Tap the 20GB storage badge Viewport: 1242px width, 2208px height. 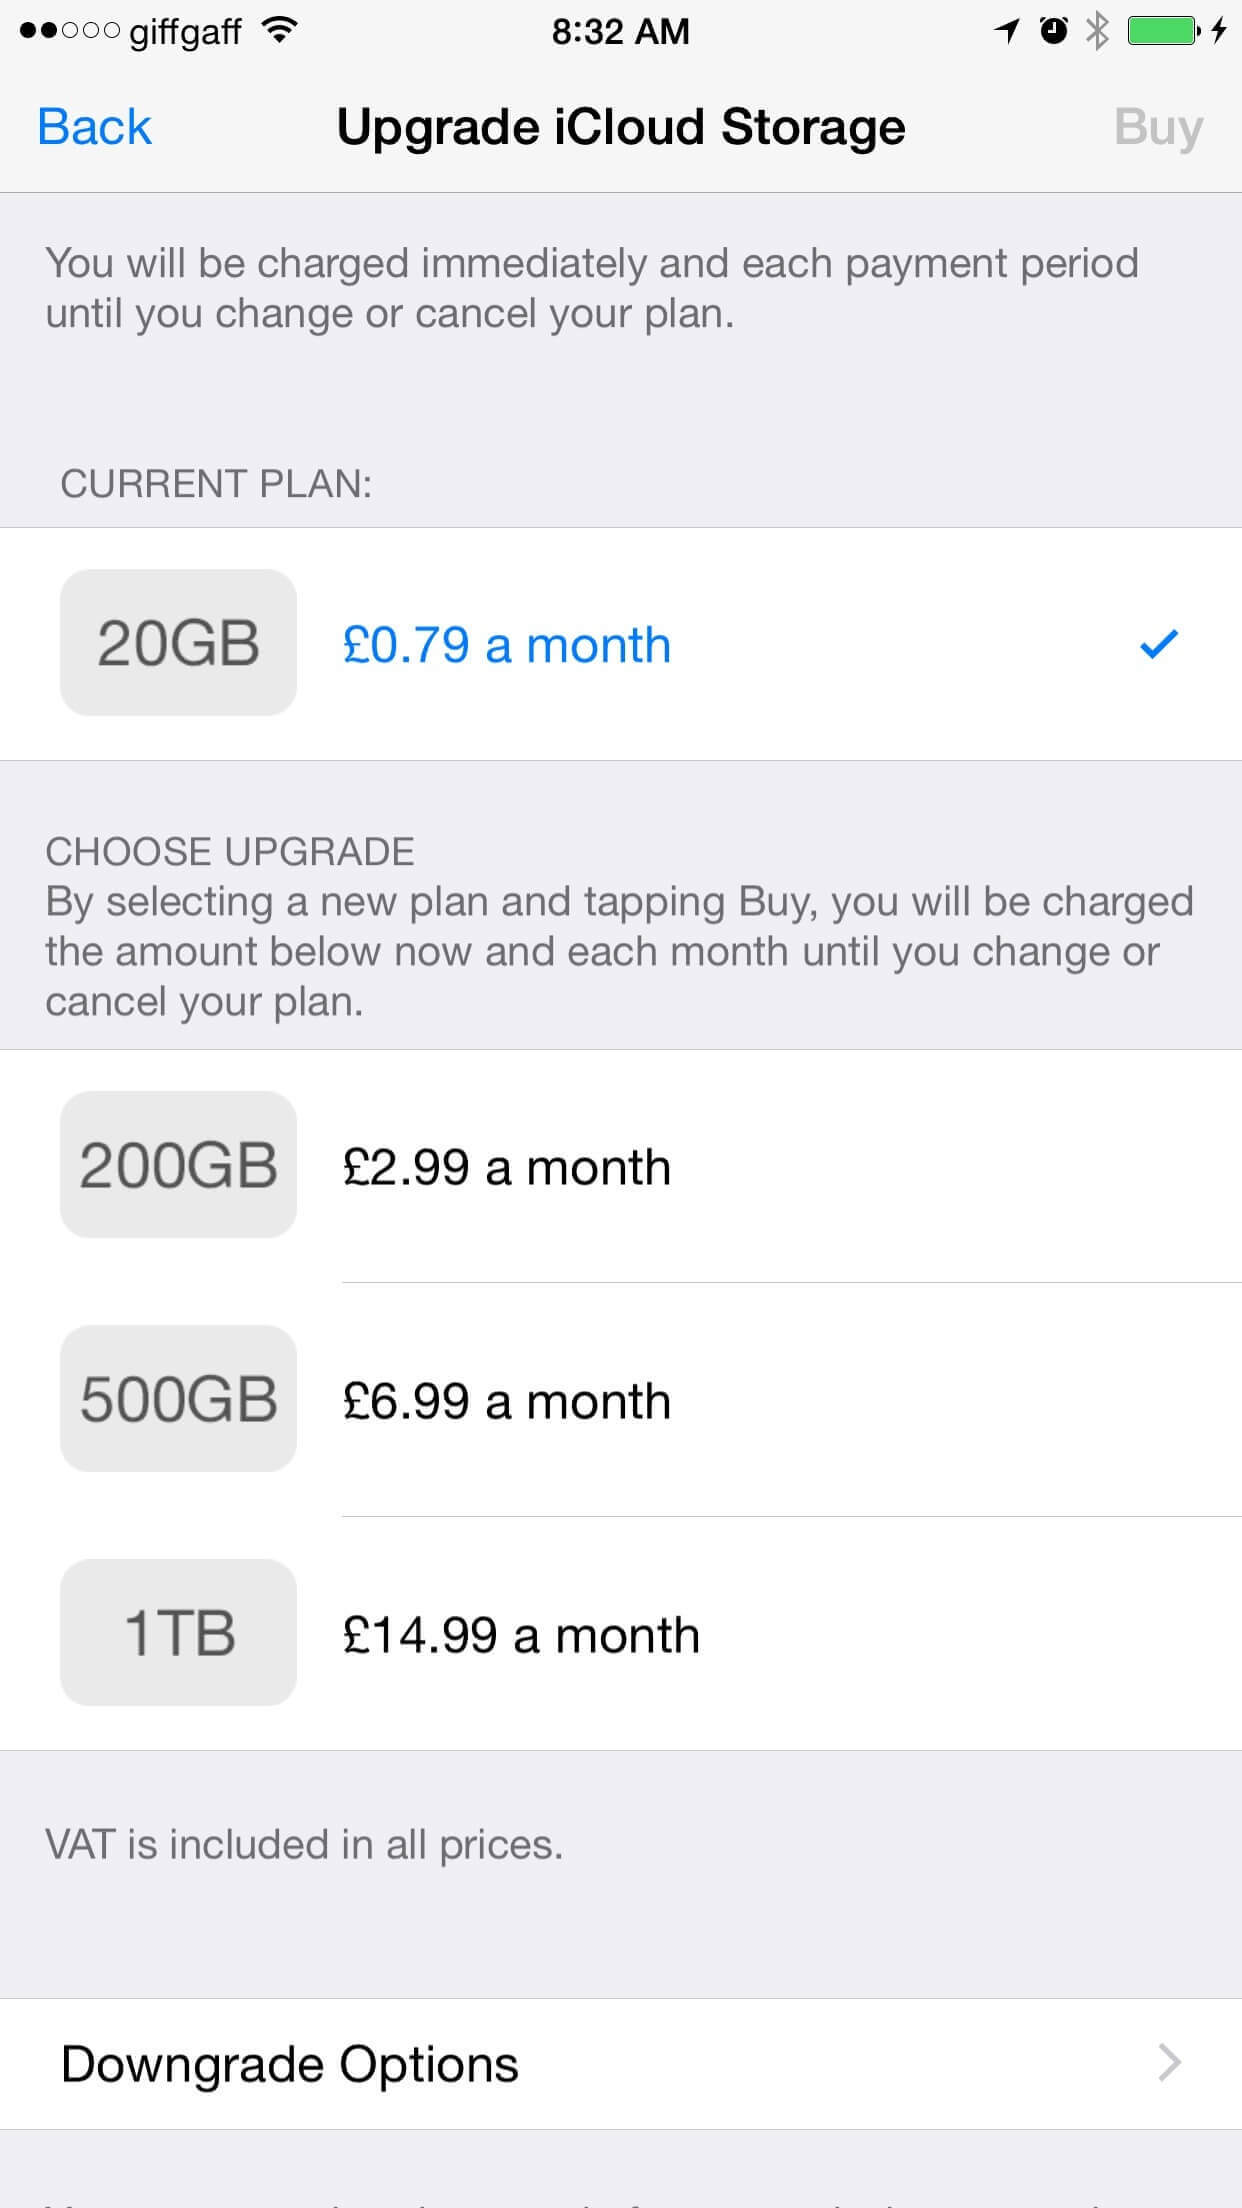tap(178, 642)
